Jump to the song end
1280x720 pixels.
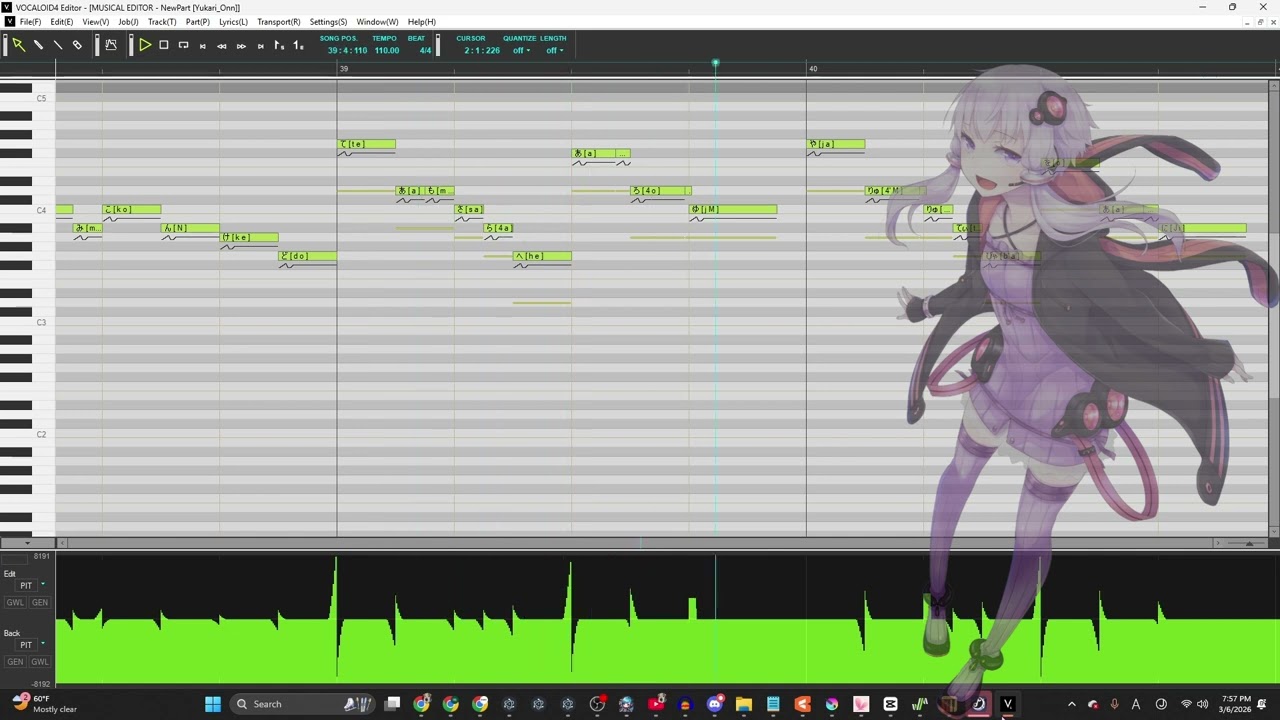point(261,46)
